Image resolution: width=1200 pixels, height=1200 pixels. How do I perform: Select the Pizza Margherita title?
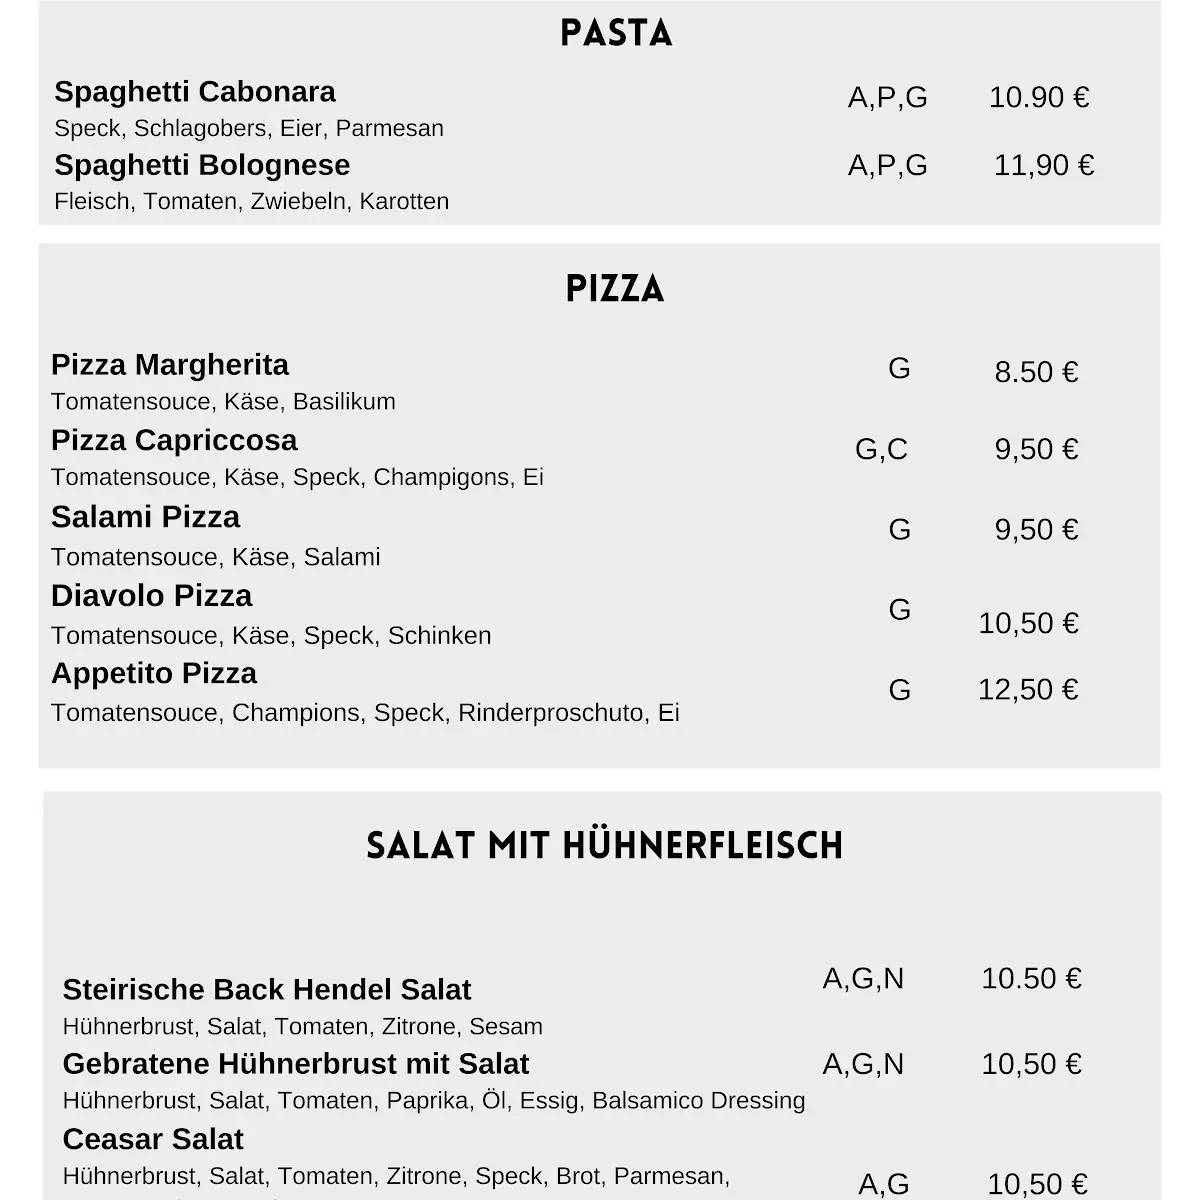(x=170, y=365)
